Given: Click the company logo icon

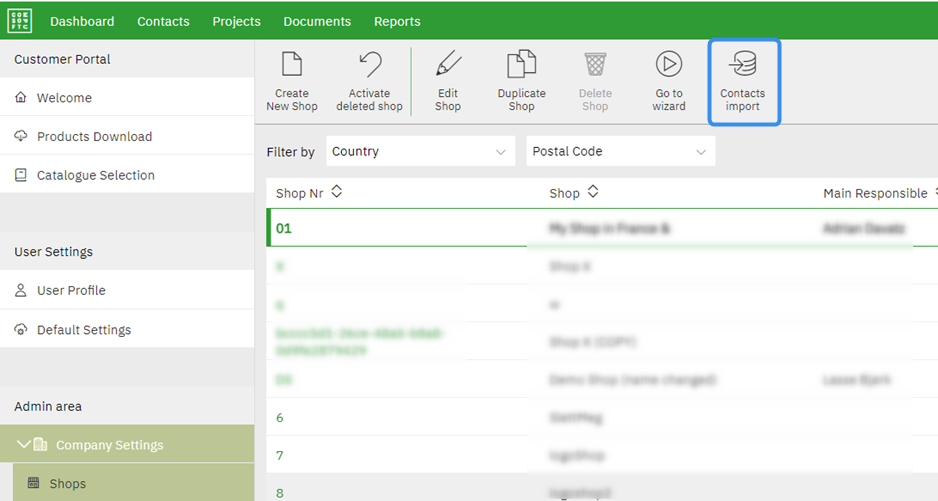Looking at the screenshot, I should [x=19, y=20].
